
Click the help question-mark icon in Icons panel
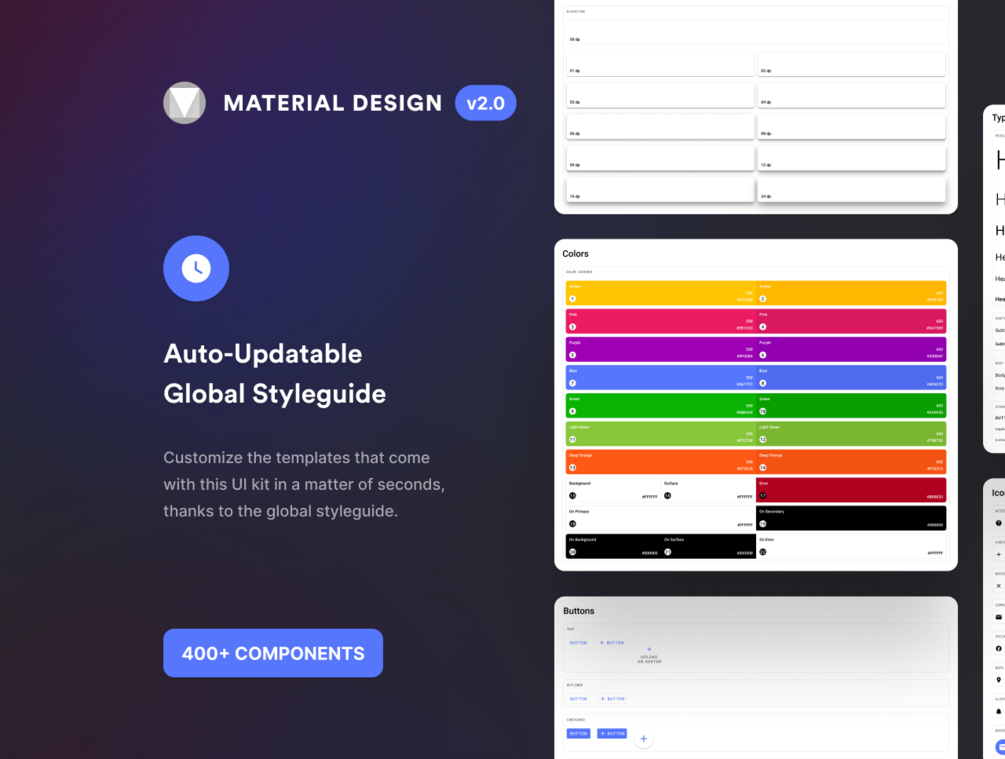[x=999, y=523]
